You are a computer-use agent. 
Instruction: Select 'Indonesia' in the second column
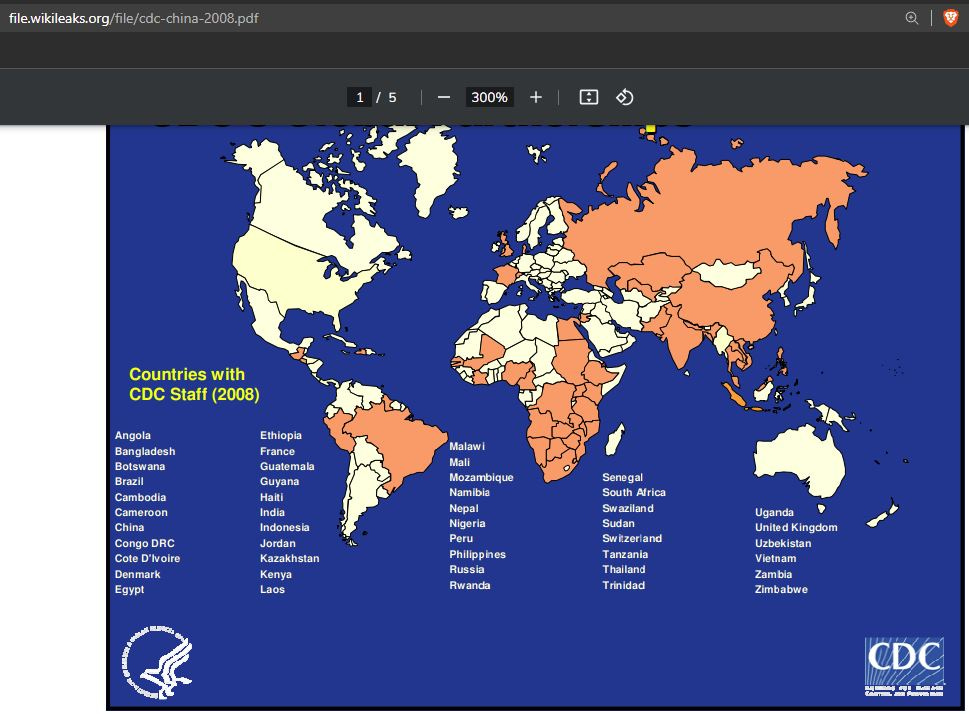[285, 527]
